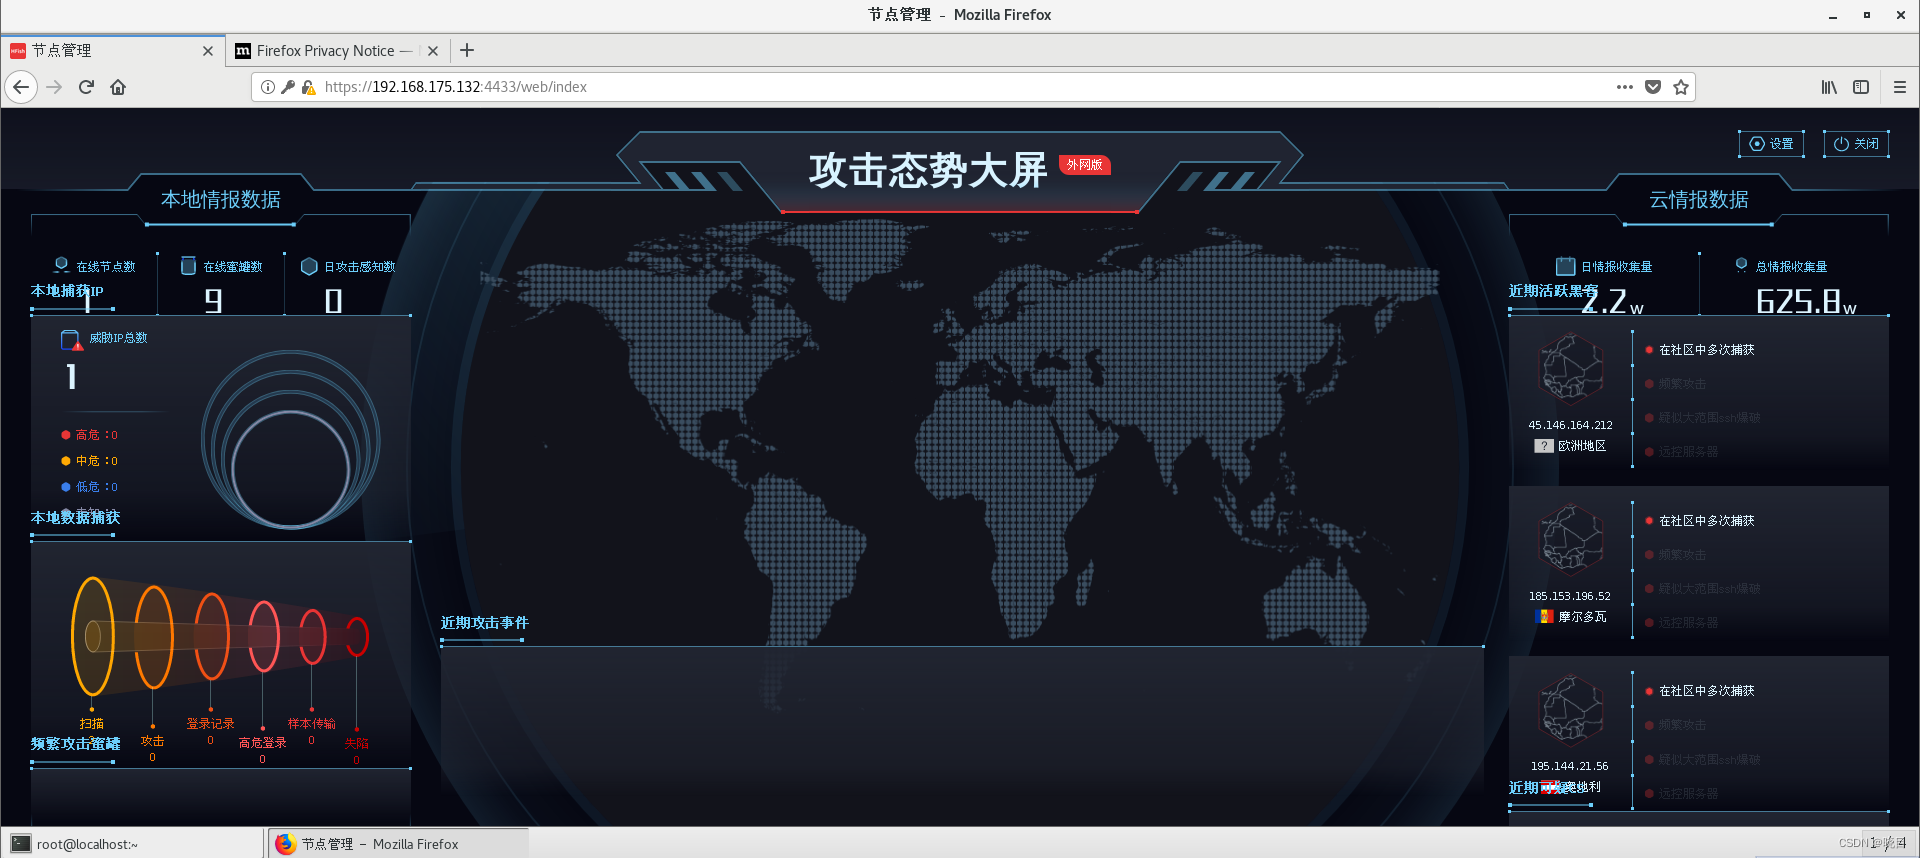Viewport: 1920px width, 858px height.
Task: Click the browser Forward arrow button
Action: [54, 87]
